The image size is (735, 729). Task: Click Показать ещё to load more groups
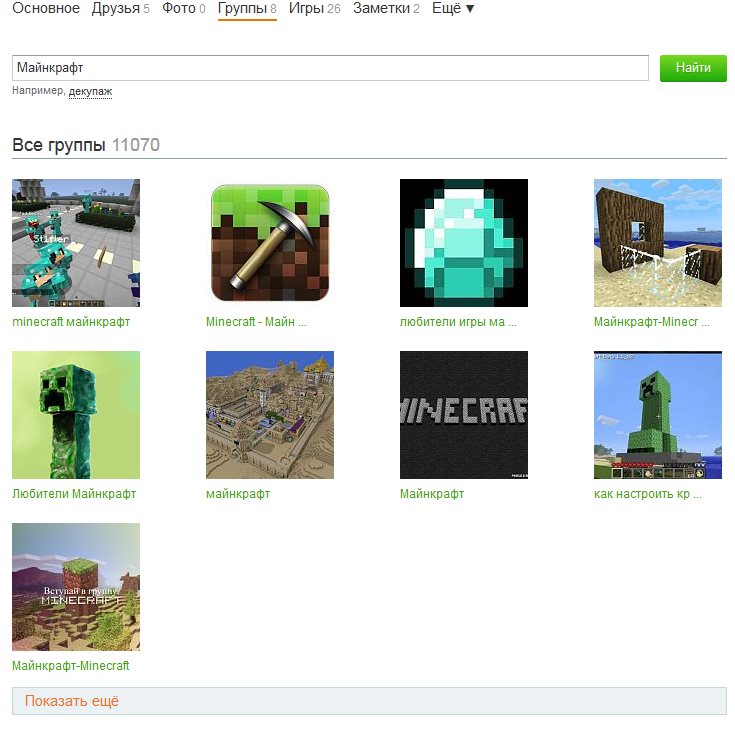coord(369,701)
